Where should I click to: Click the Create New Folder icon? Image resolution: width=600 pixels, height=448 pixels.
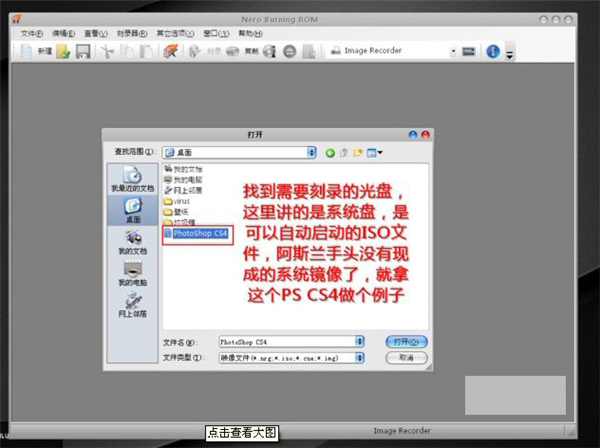click(358, 152)
